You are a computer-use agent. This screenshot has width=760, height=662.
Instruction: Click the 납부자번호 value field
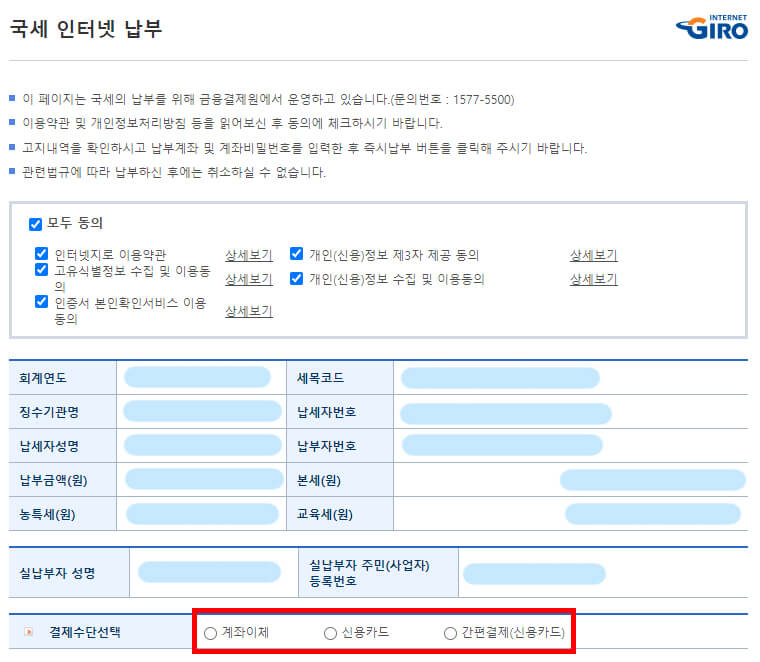tap(502, 445)
